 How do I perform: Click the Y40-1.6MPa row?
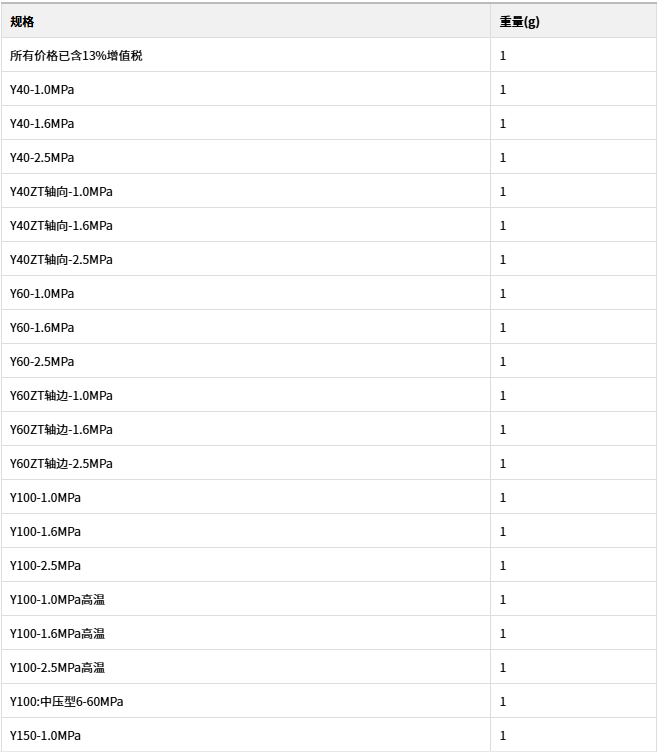coord(328,124)
